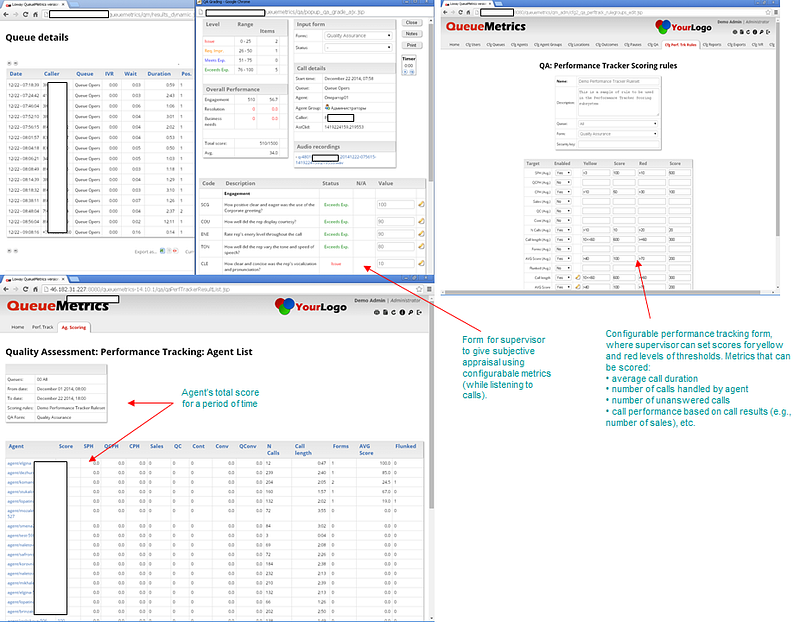This screenshot has width=800, height=622.
Task: Click the Yellow threshold field for SPH row
Action: pyautogui.click(x=595, y=173)
